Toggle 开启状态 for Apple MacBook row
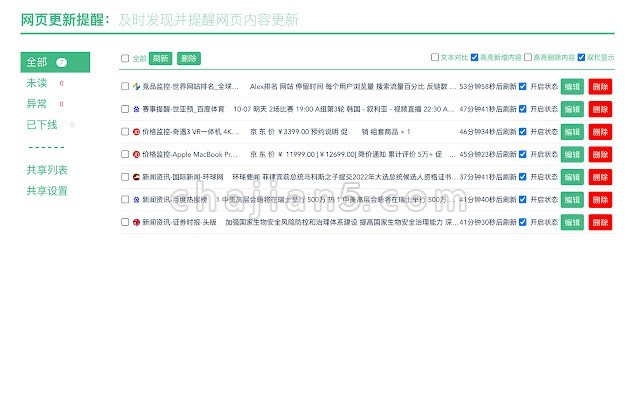640x400 pixels. click(522, 154)
